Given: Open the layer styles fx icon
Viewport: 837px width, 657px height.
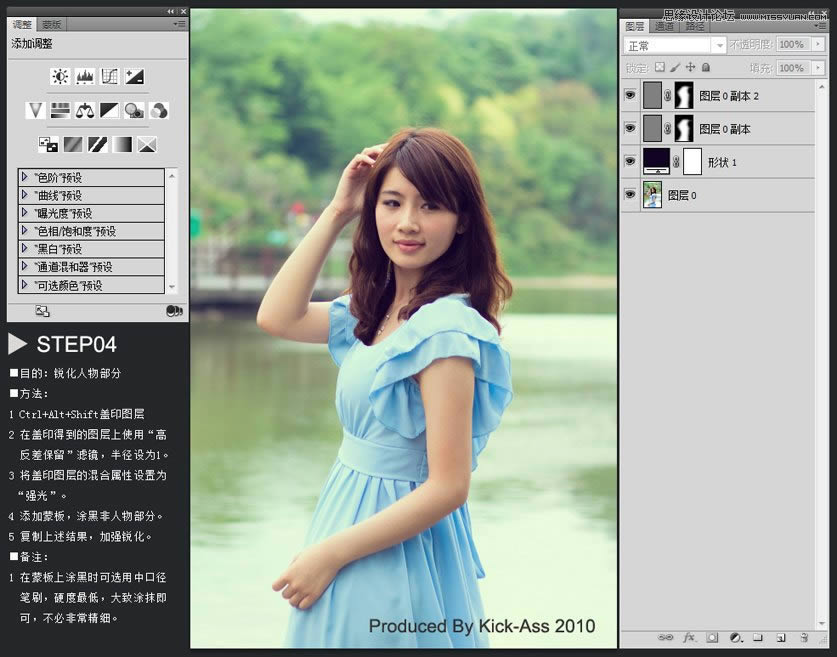Looking at the screenshot, I should click(x=688, y=637).
